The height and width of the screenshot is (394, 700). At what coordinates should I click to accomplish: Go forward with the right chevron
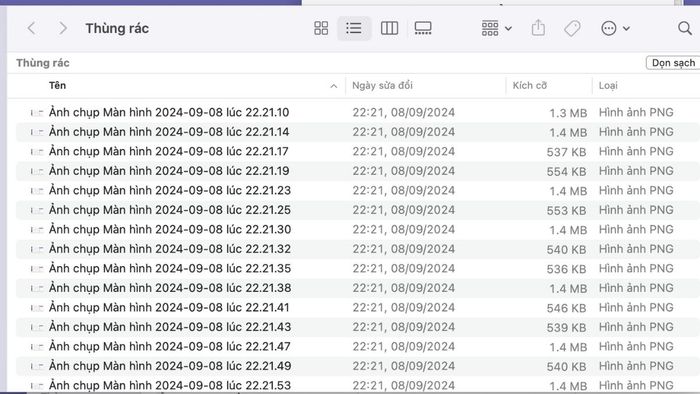pyautogui.click(x=63, y=29)
